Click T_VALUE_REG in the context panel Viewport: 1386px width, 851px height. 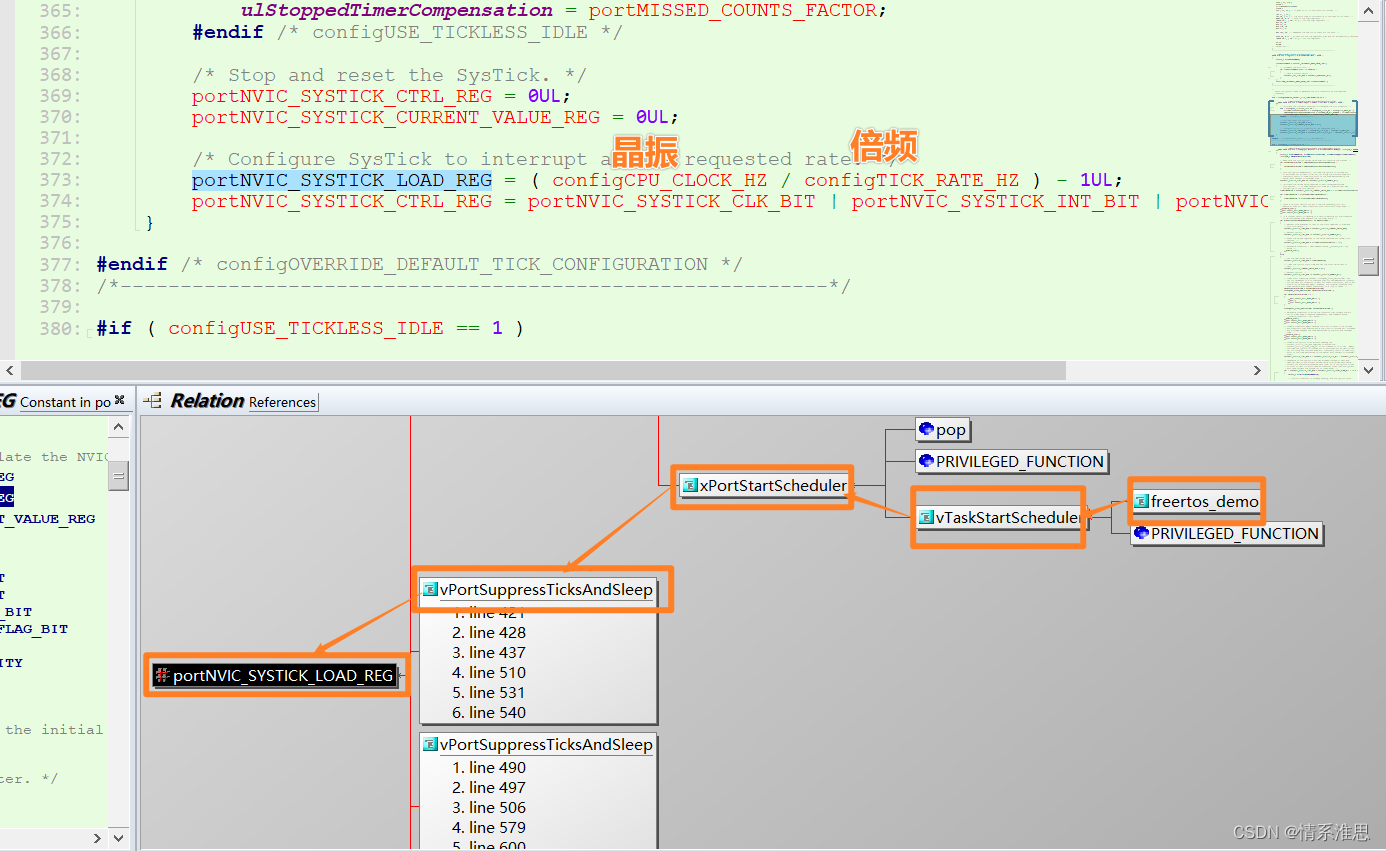pos(48,519)
